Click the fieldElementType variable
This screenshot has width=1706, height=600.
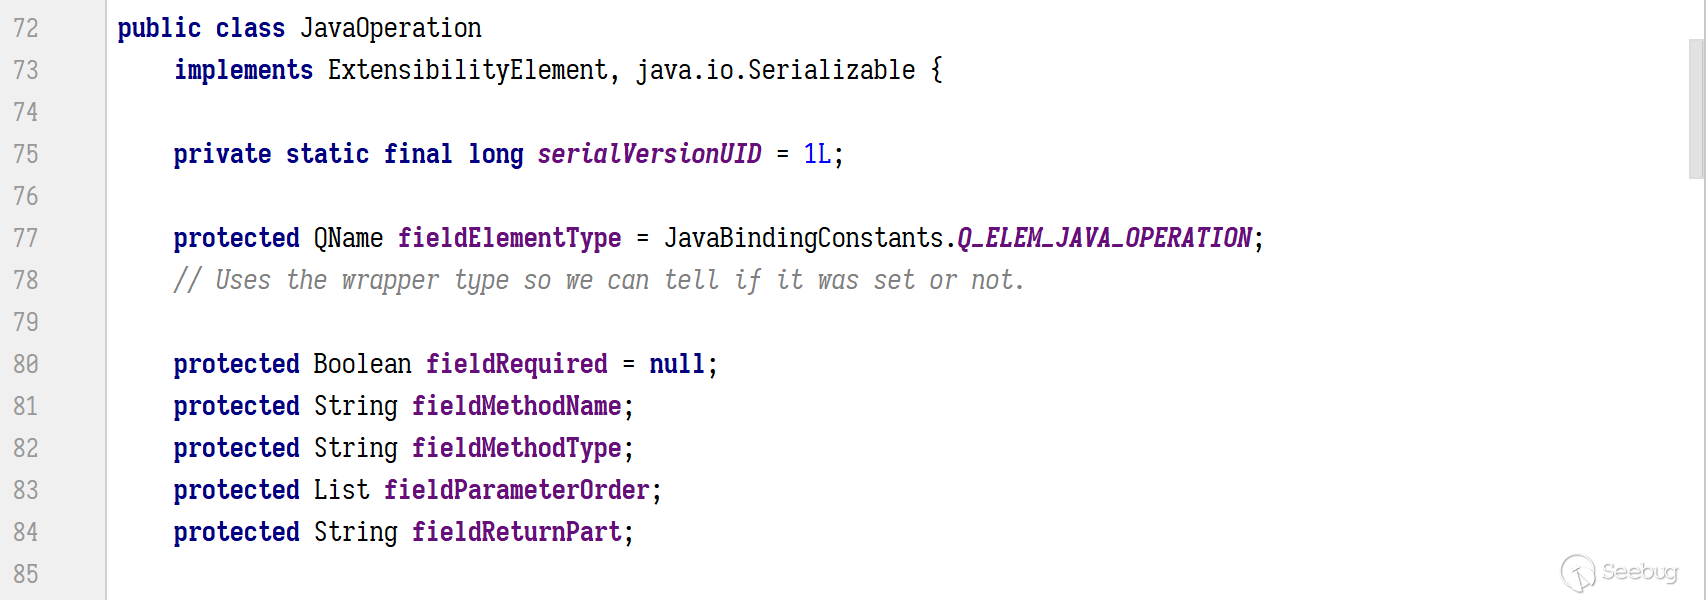(509, 238)
